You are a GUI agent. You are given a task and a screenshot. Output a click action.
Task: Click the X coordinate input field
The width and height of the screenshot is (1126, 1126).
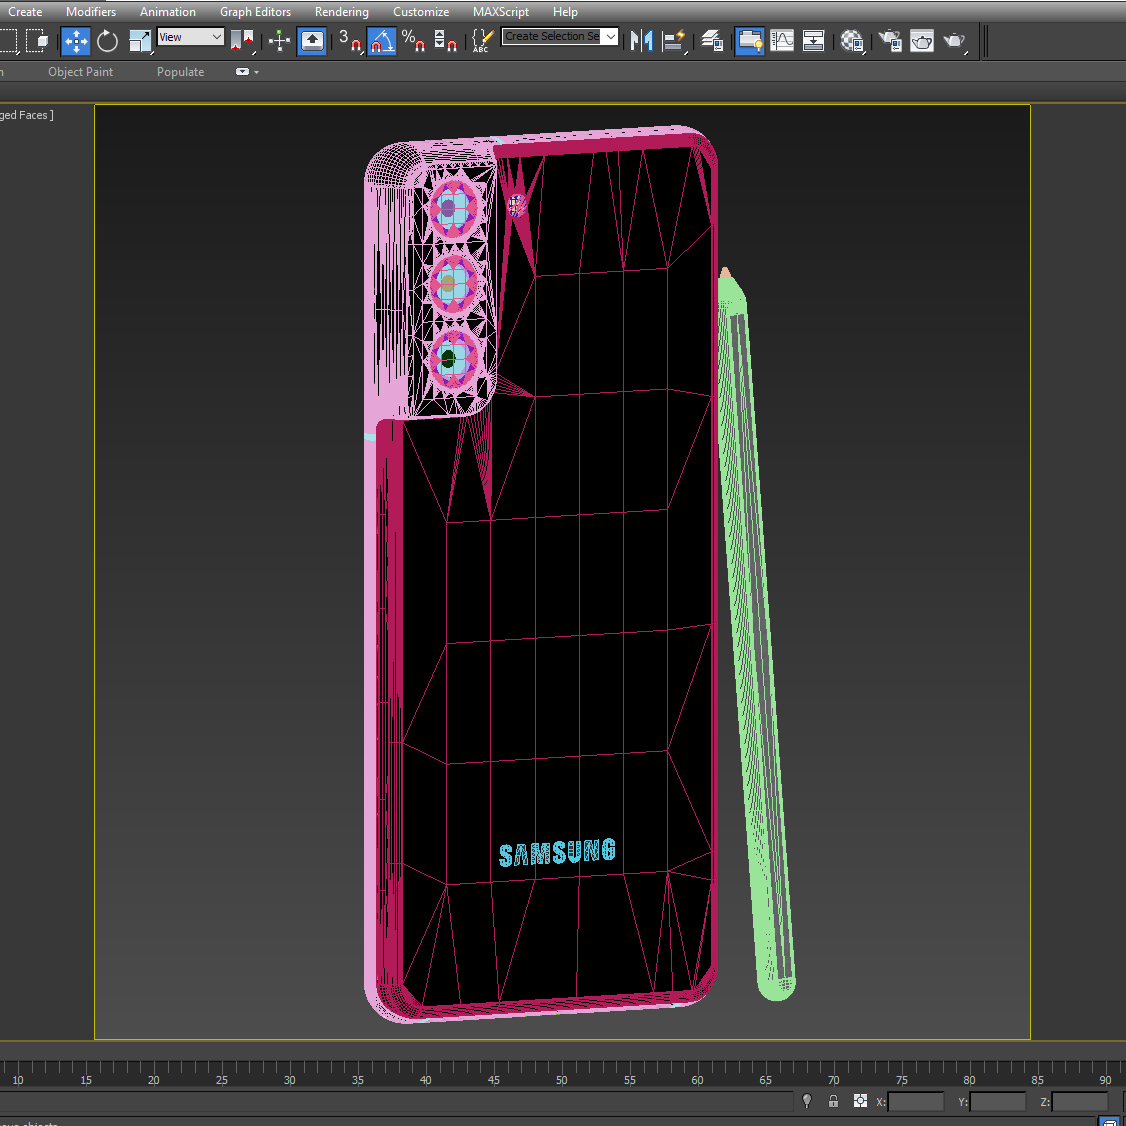915,1101
